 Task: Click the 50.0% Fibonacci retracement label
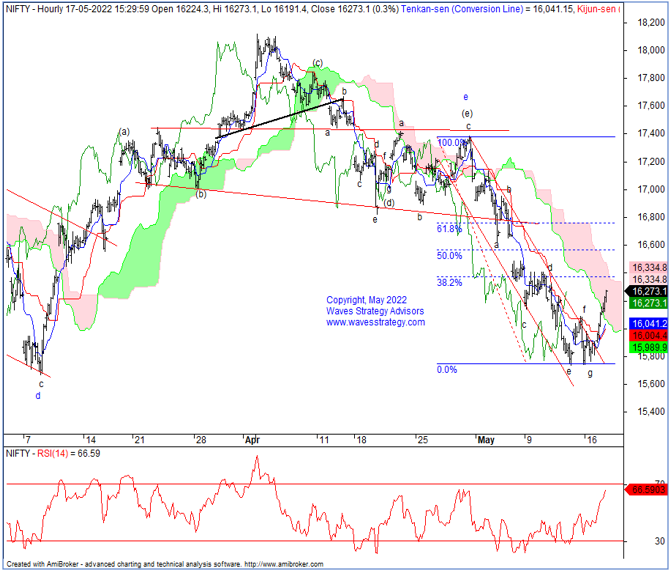coord(449,256)
